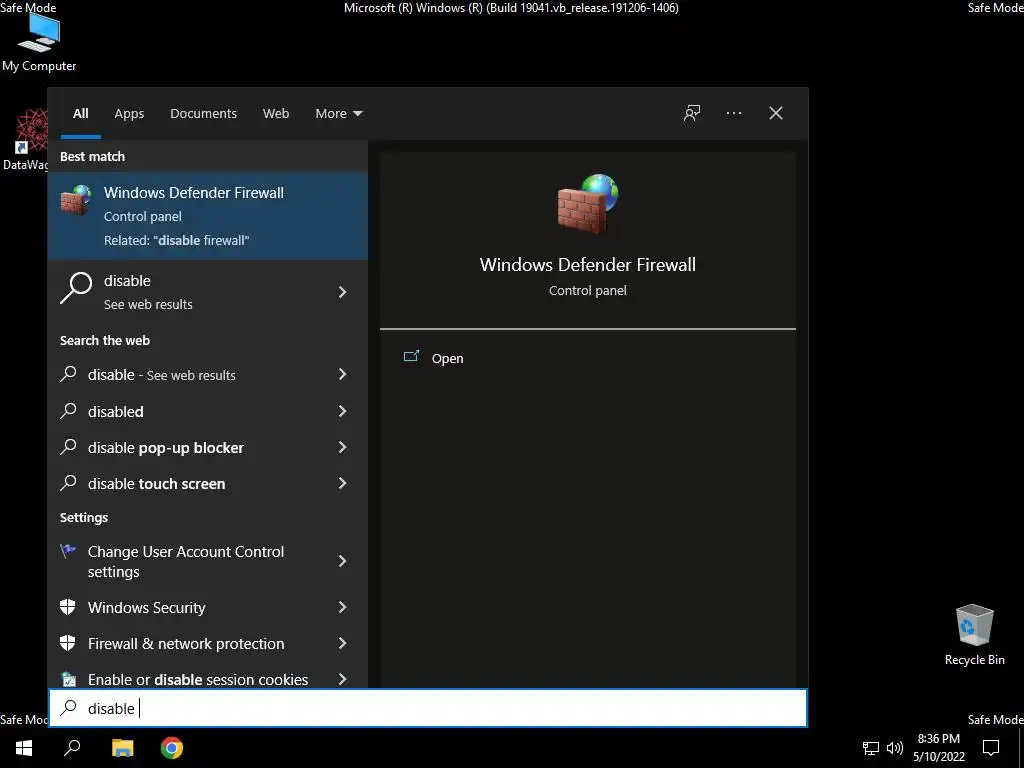The height and width of the screenshot is (768, 1024).
Task: Open the Recycle Bin
Action: (x=974, y=634)
